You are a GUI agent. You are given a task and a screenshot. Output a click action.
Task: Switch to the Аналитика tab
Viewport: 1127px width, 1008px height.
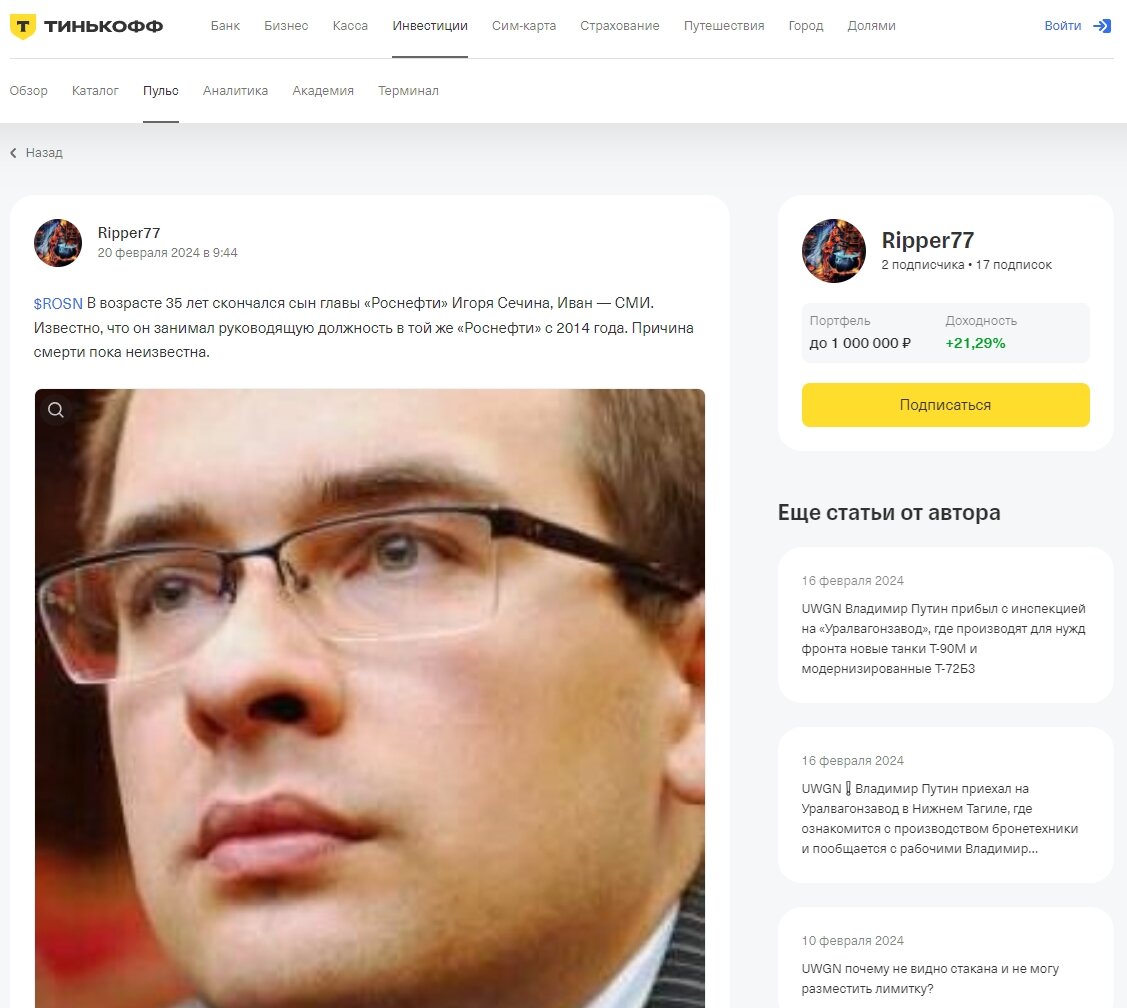[235, 91]
